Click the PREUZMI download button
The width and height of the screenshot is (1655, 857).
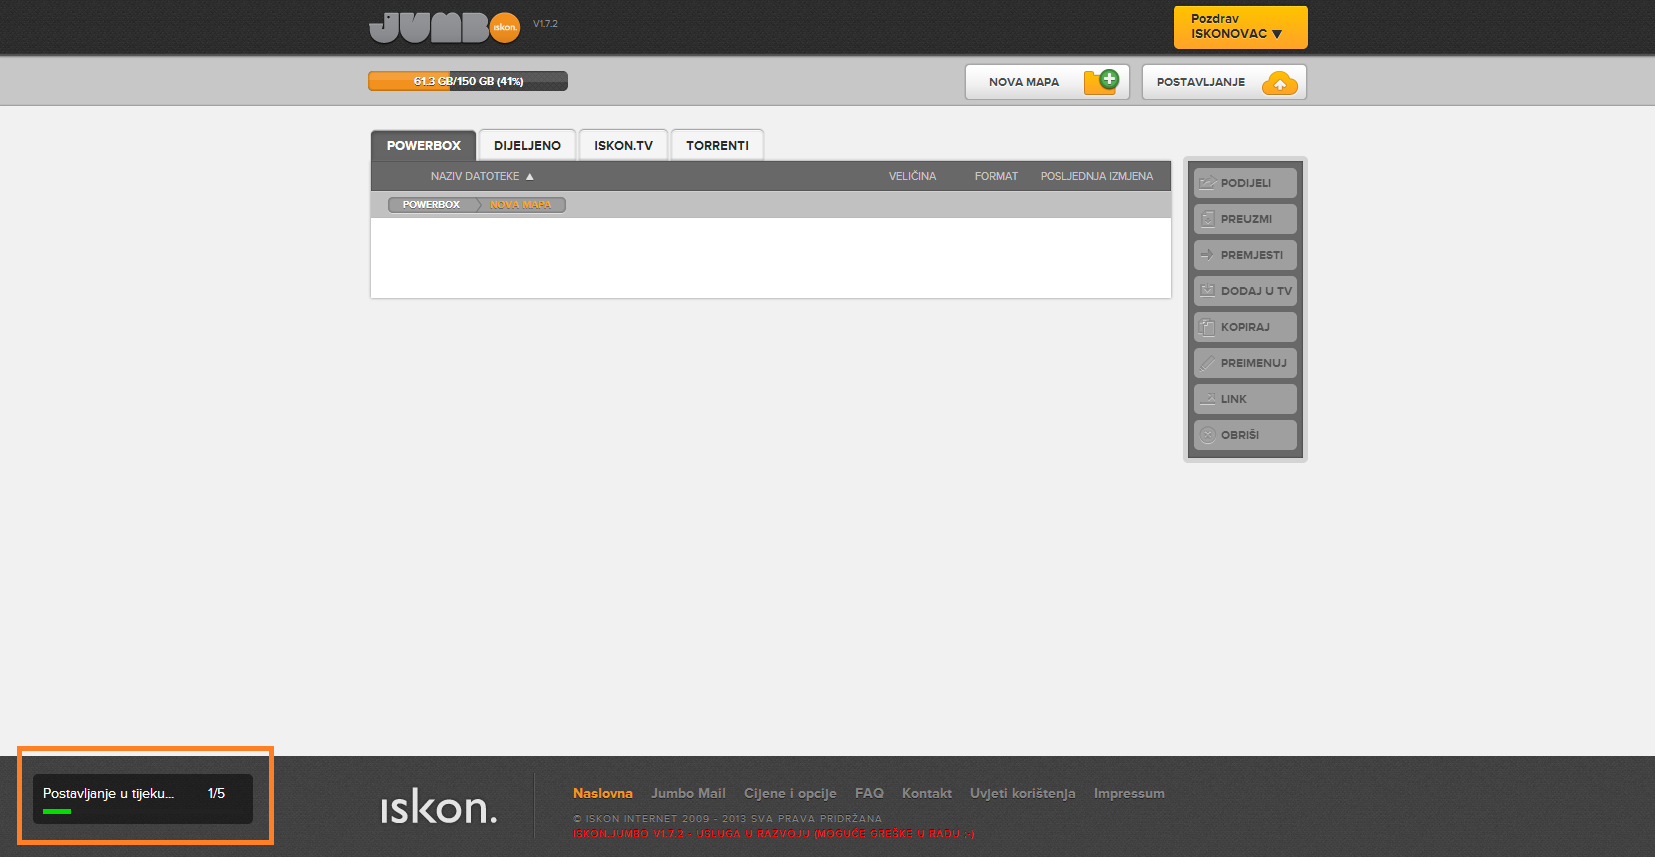(1245, 219)
